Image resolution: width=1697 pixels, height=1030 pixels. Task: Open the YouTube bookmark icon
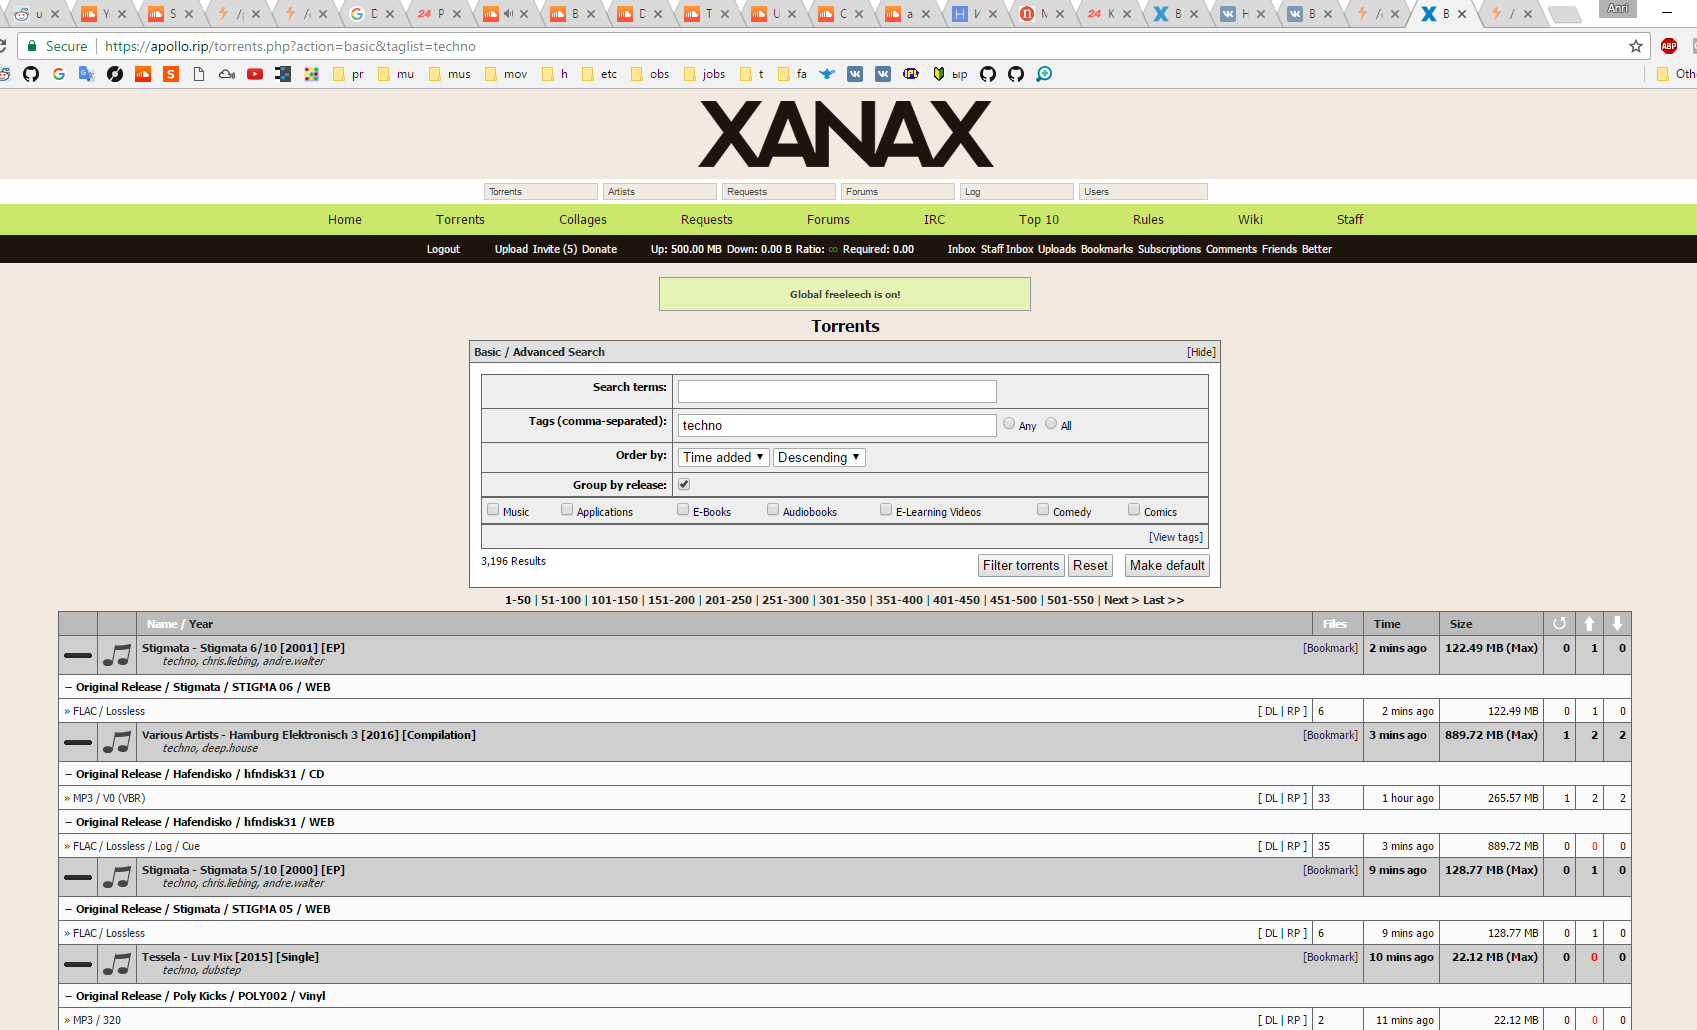(255, 74)
